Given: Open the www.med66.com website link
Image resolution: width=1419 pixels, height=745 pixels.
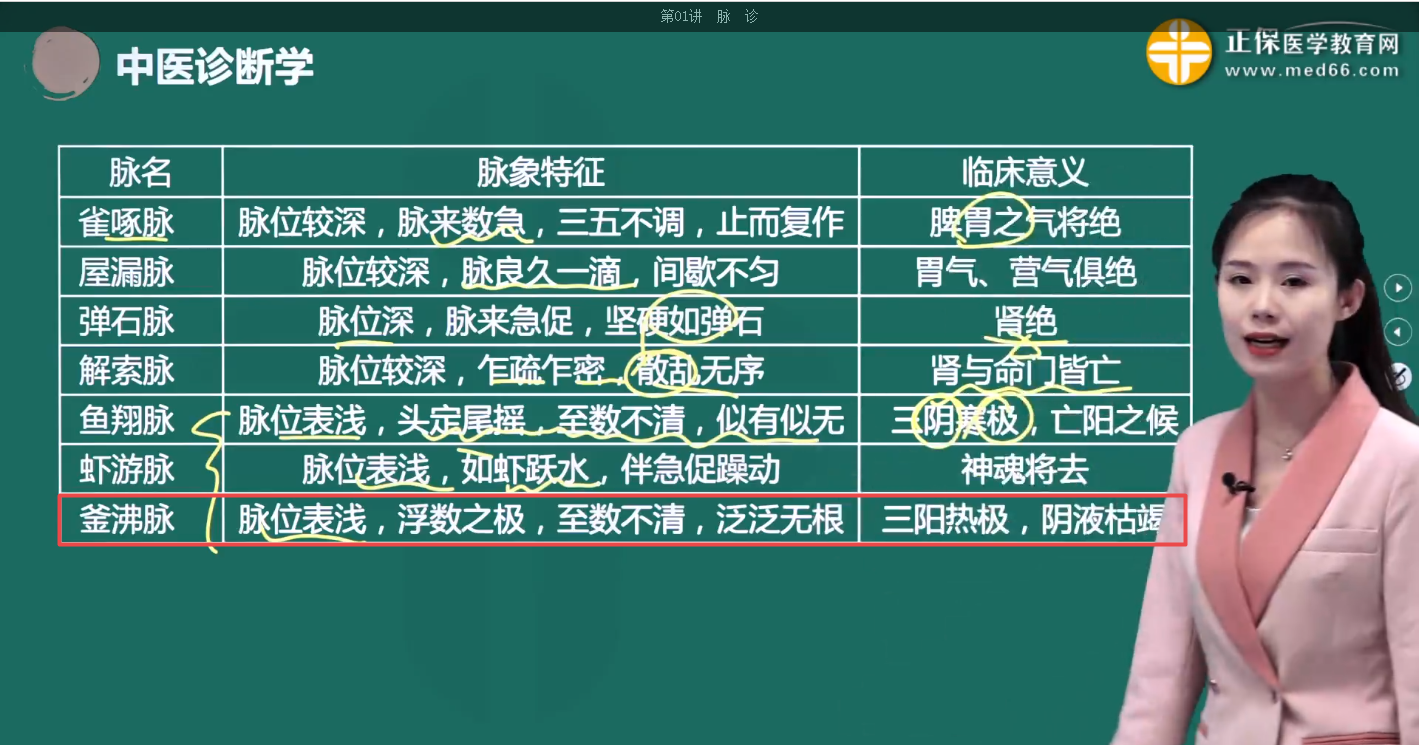Looking at the screenshot, I should pyautogui.click(x=1311, y=71).
